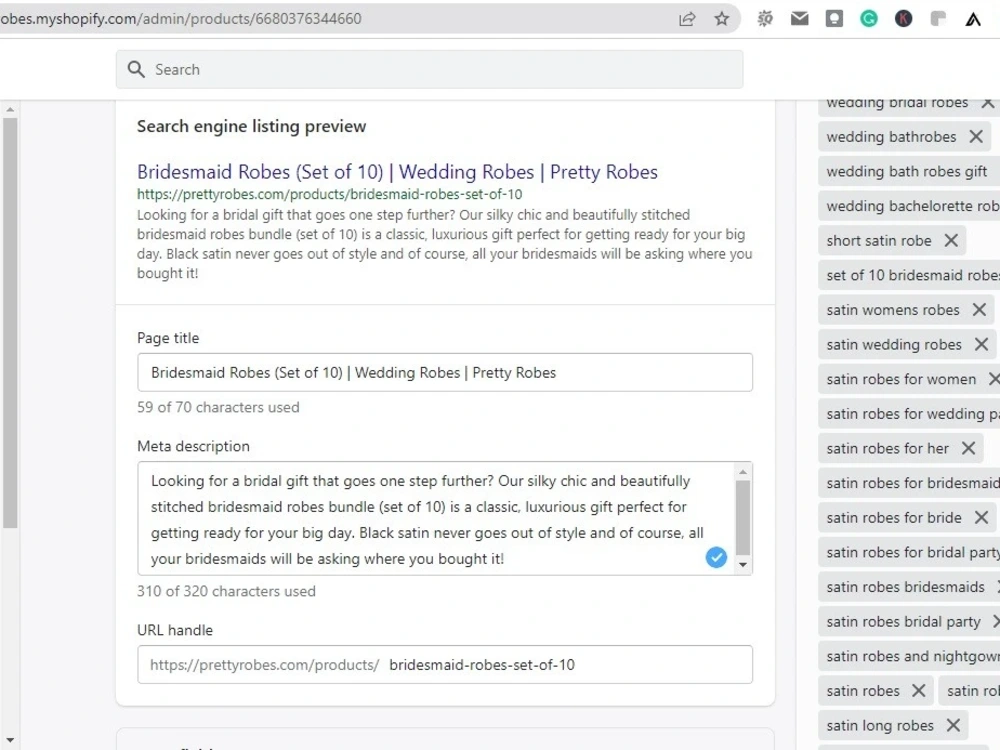Click the meta description scrollbar thumb
This screenshot has height=750, width=1000.
pos(742,518)
